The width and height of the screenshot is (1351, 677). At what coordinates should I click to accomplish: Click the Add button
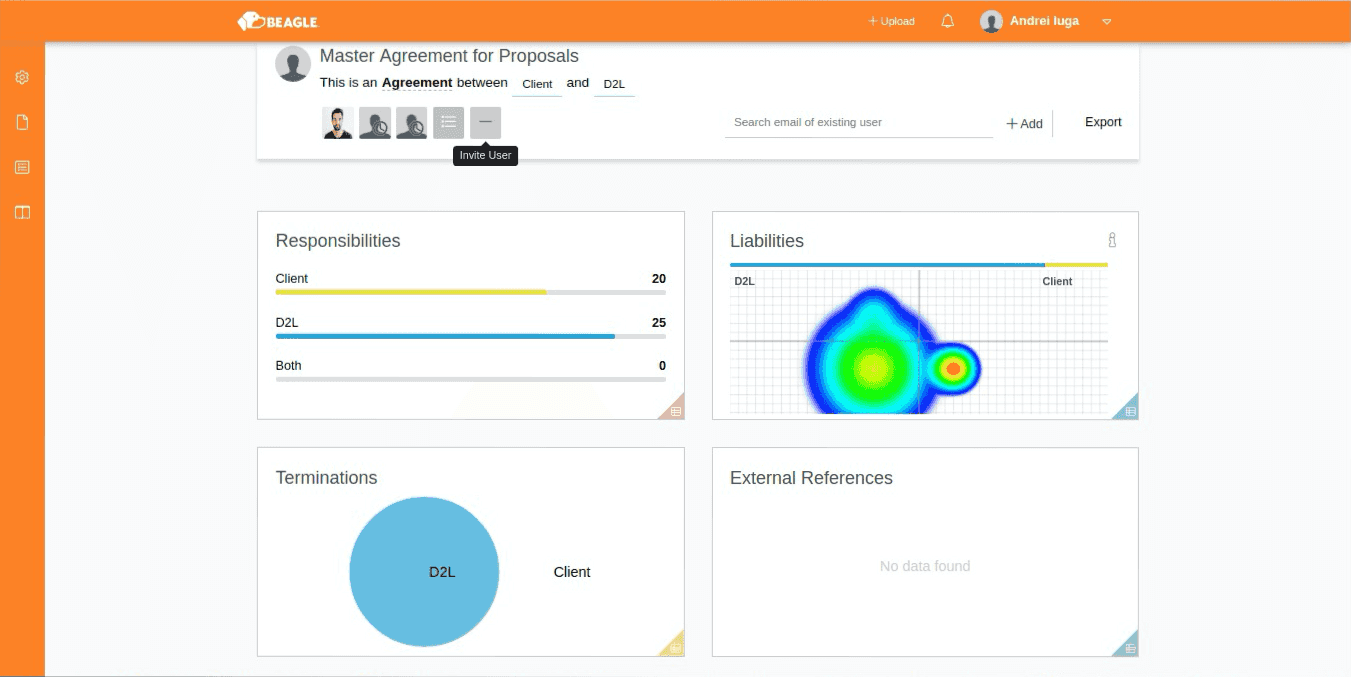pyautogui.click(x=1024, y=123)
